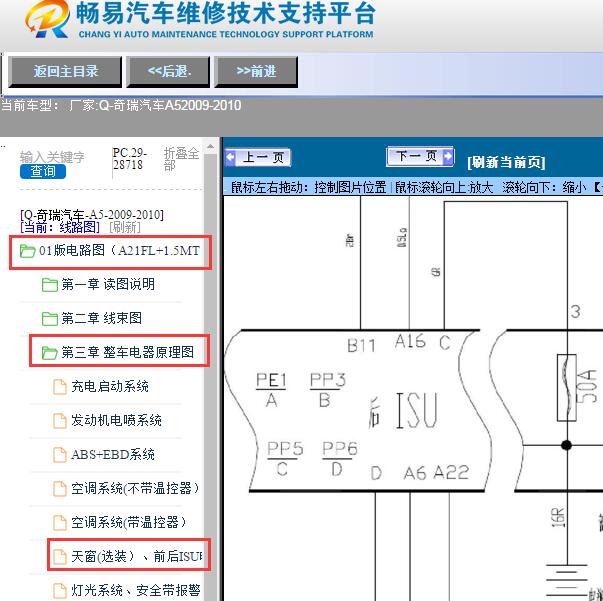The image size is (603, 601).
Task: Click the 刷新 link in sidebar
Action: [125, 227]
